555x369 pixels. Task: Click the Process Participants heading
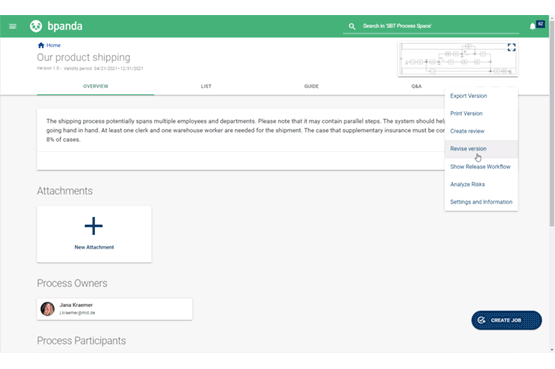coord(81,341)
